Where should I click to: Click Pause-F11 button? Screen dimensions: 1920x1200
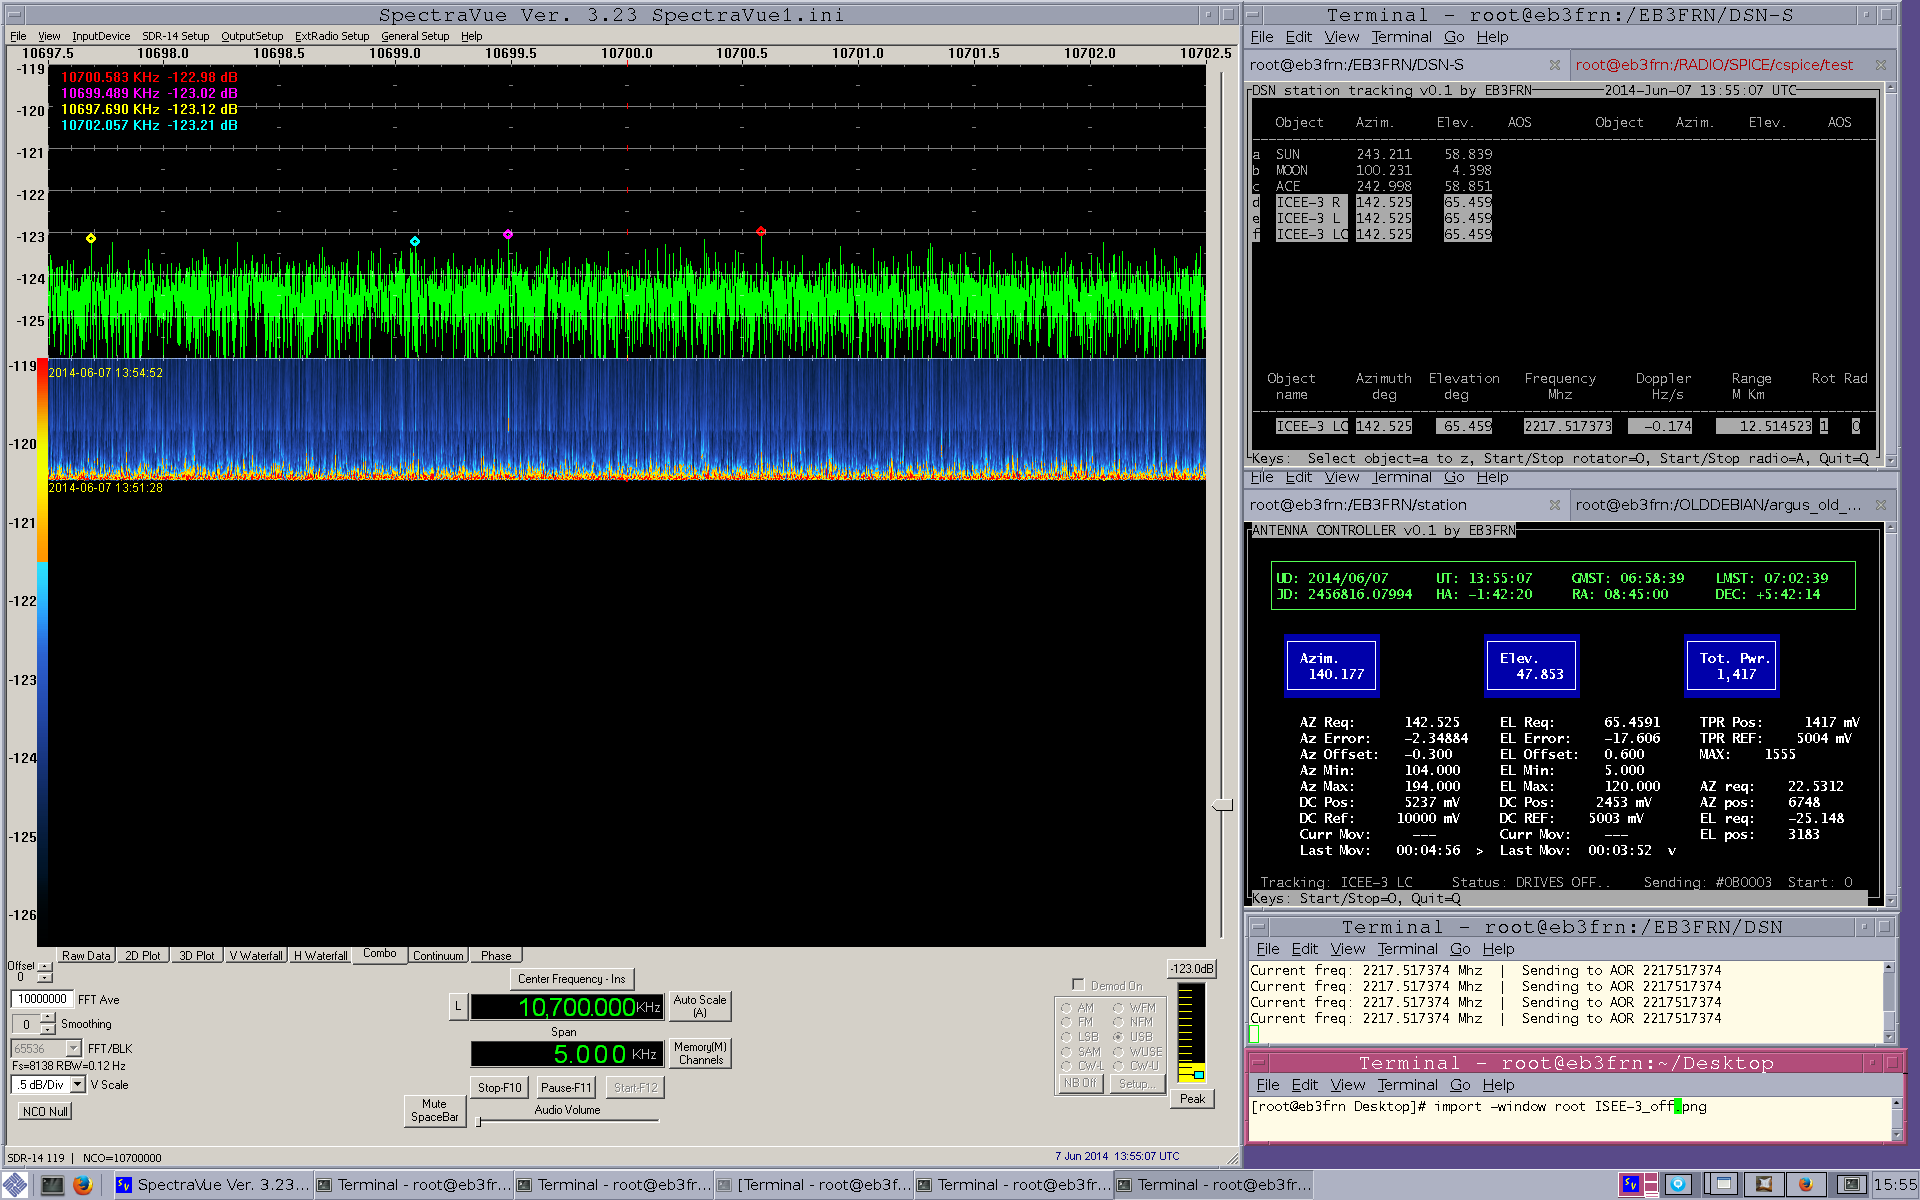(x=566, y=1087)
